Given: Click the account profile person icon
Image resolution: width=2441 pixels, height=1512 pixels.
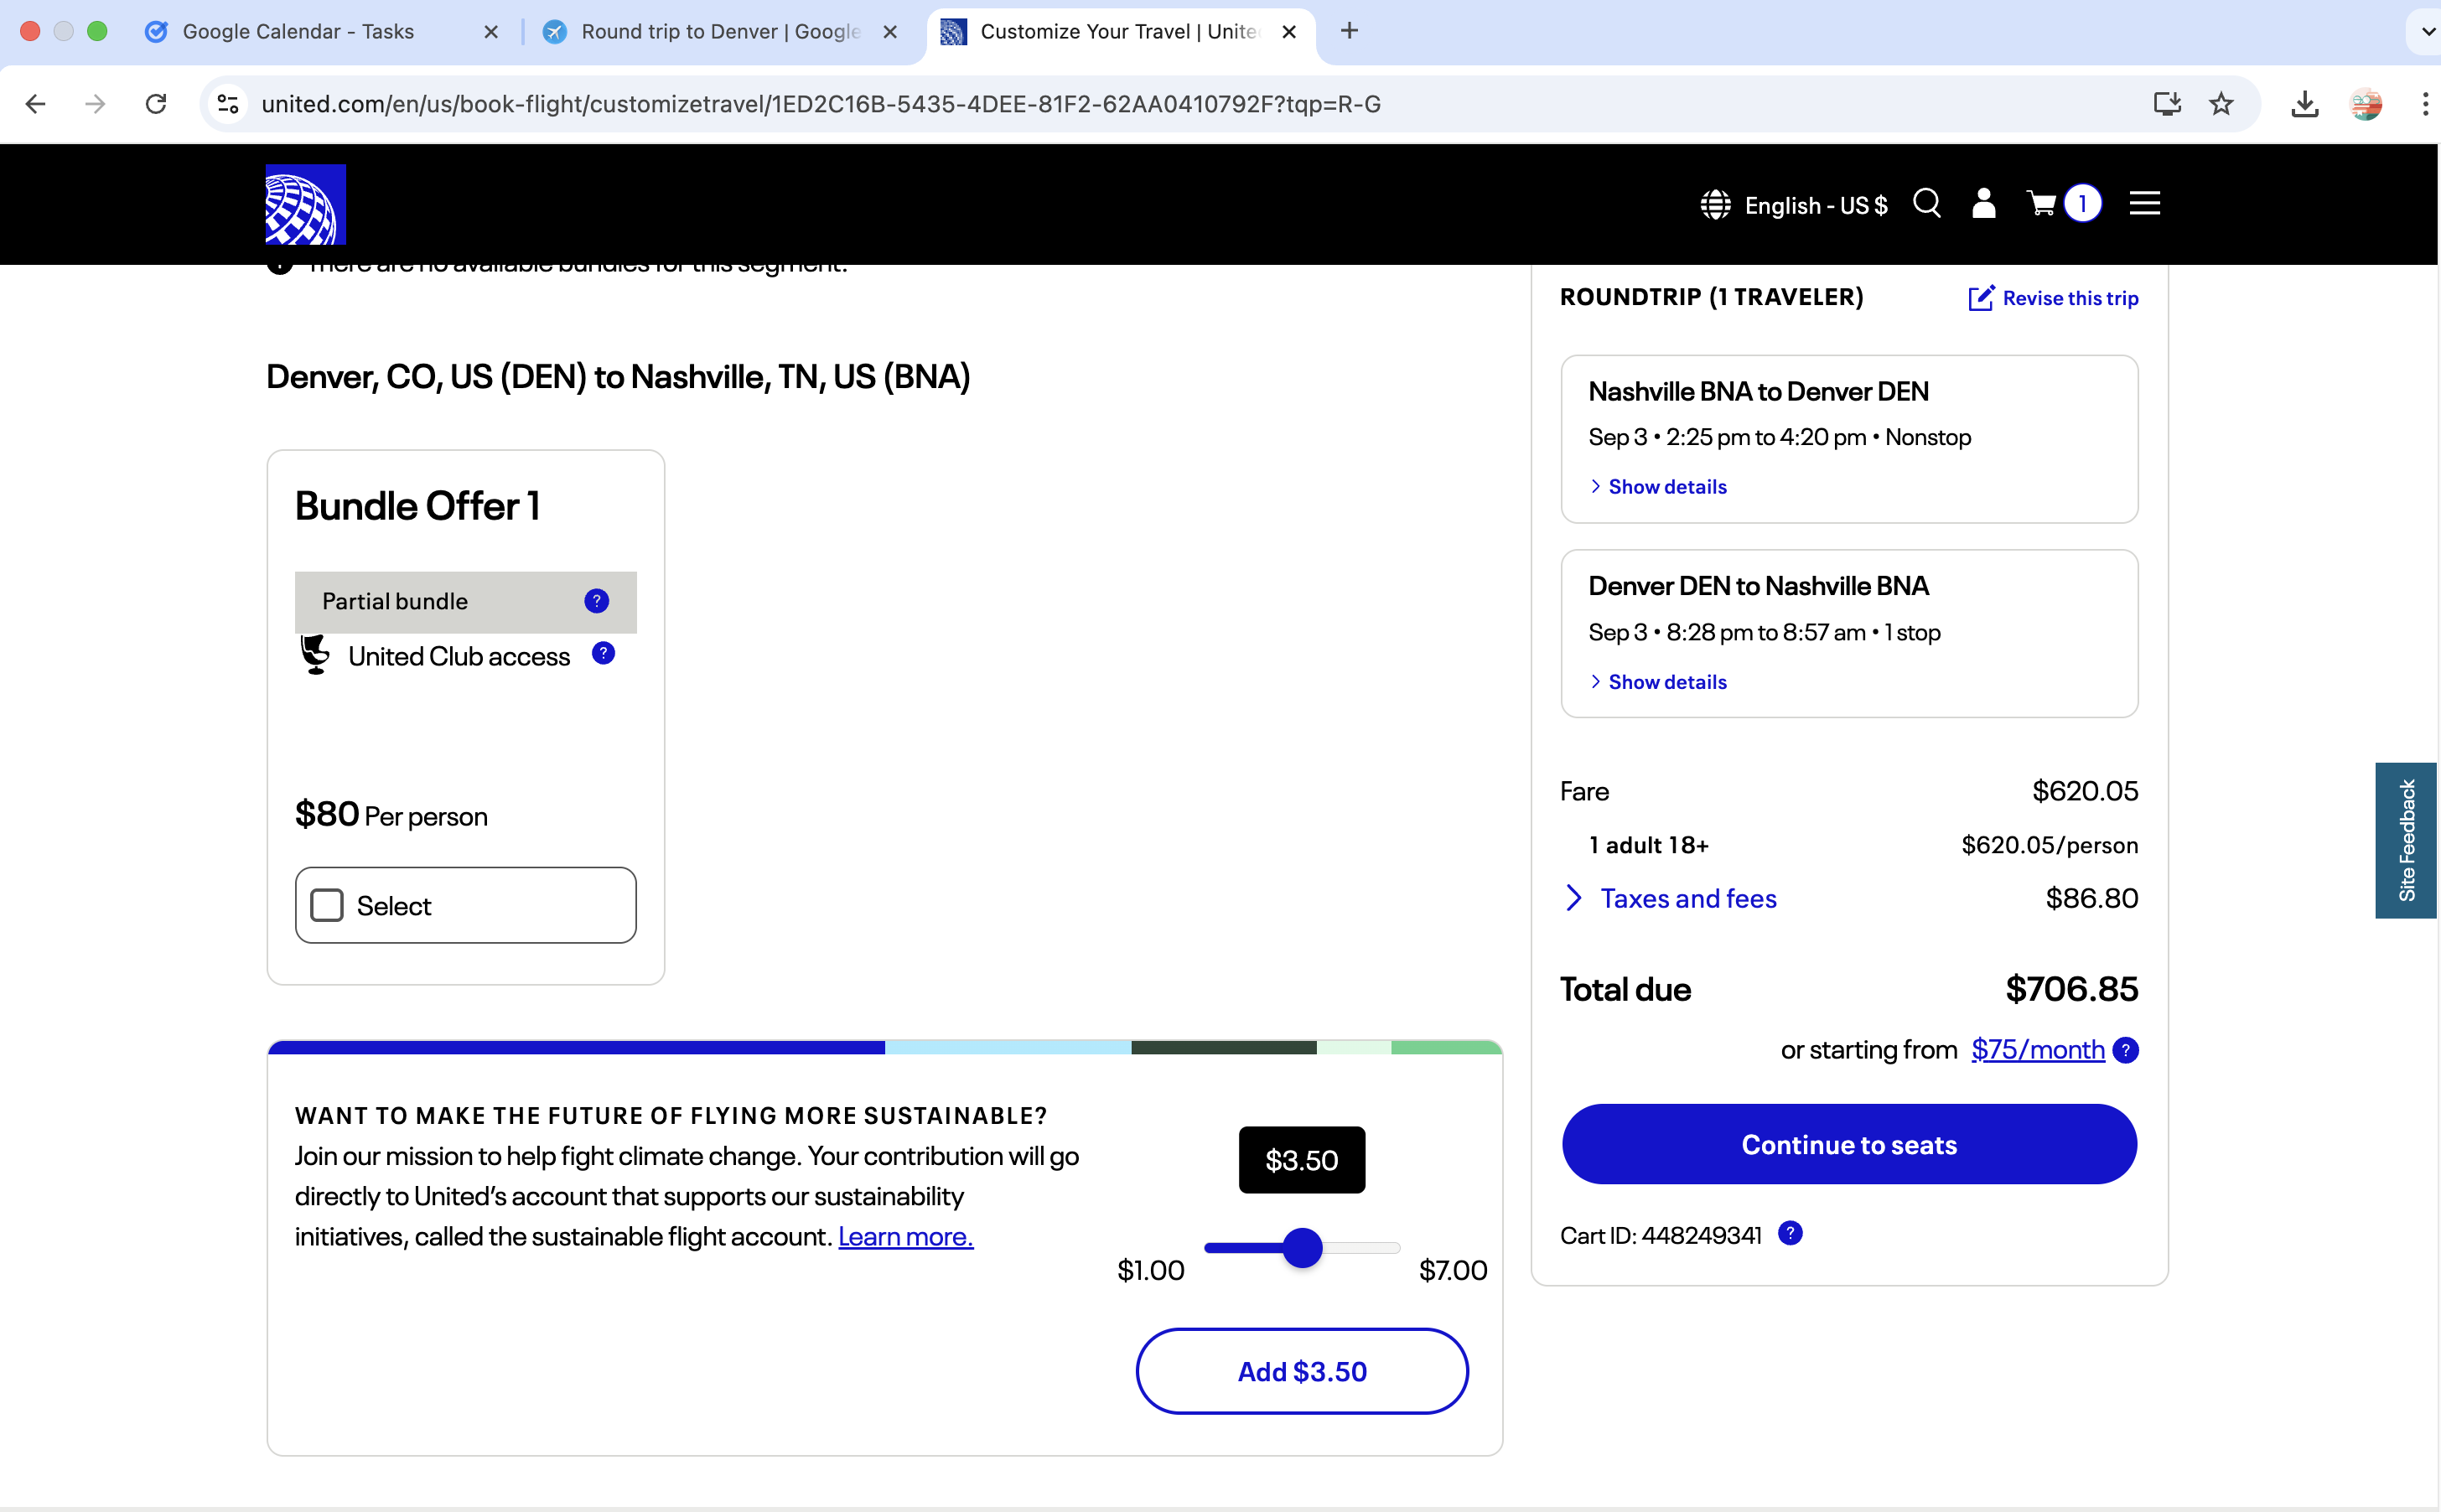Looking at the screenshot, I should click(x=1983, y=204).
